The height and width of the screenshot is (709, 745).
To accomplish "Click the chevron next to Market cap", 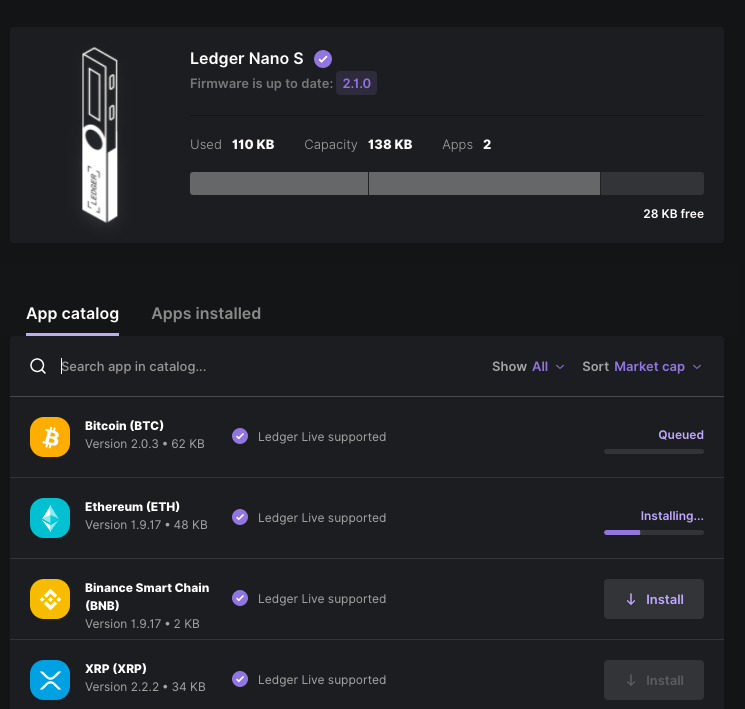I will pos(697,367).
